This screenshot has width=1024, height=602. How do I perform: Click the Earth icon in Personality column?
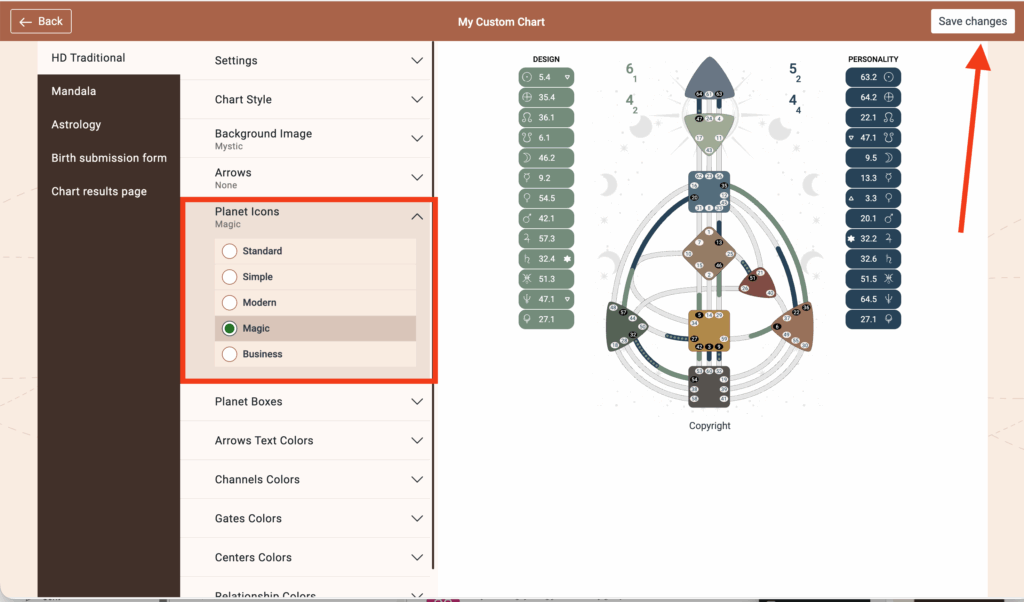tap(889, 97)
